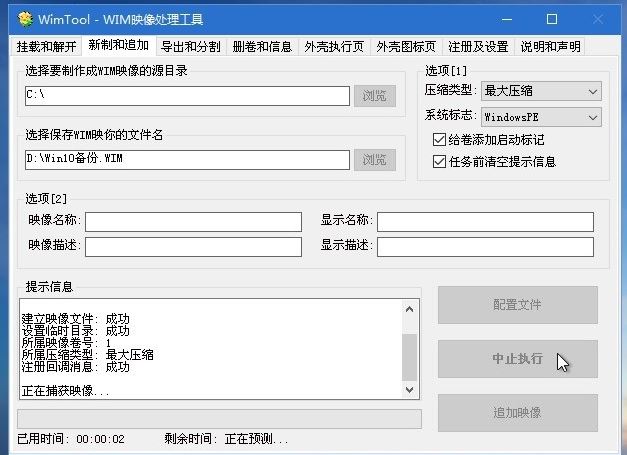Click the 追加映像 button
This screenshot has height=455, width=627.
point(517,413)
